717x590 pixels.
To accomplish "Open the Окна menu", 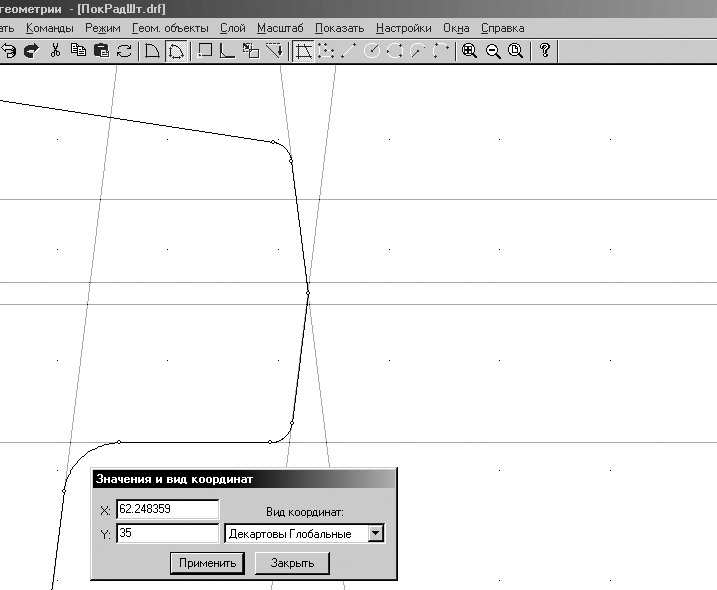I will click(x=456, y=28).
